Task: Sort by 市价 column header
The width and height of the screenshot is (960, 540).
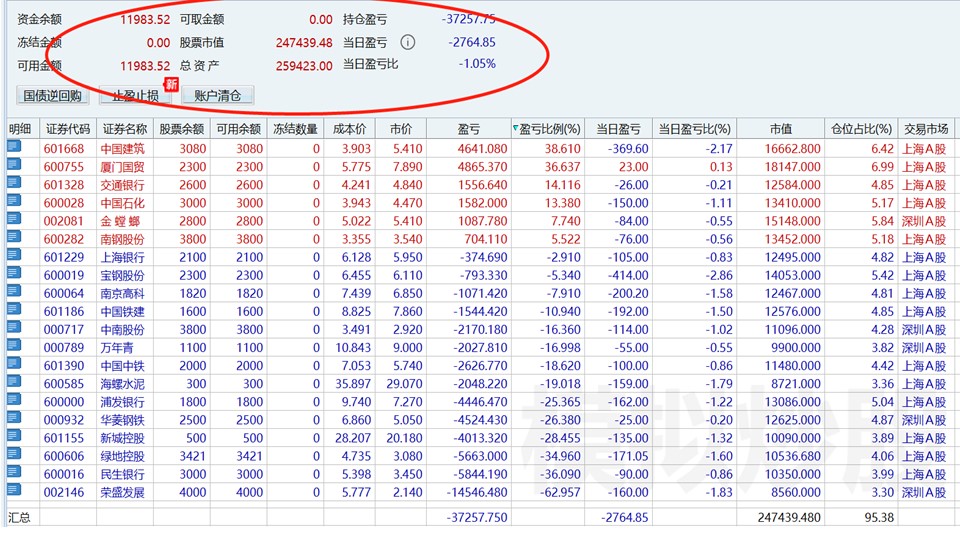Action: point(401,129)
